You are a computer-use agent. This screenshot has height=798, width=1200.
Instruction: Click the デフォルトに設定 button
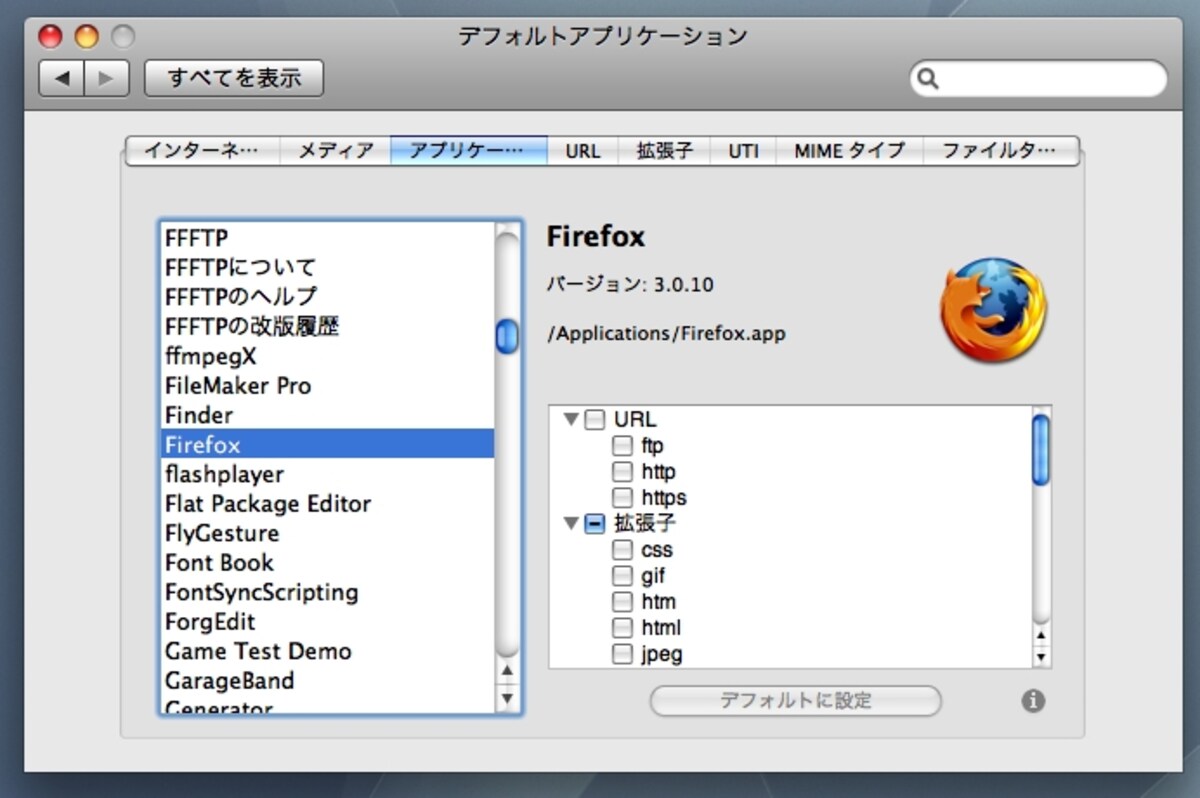[x=796, y=701]
